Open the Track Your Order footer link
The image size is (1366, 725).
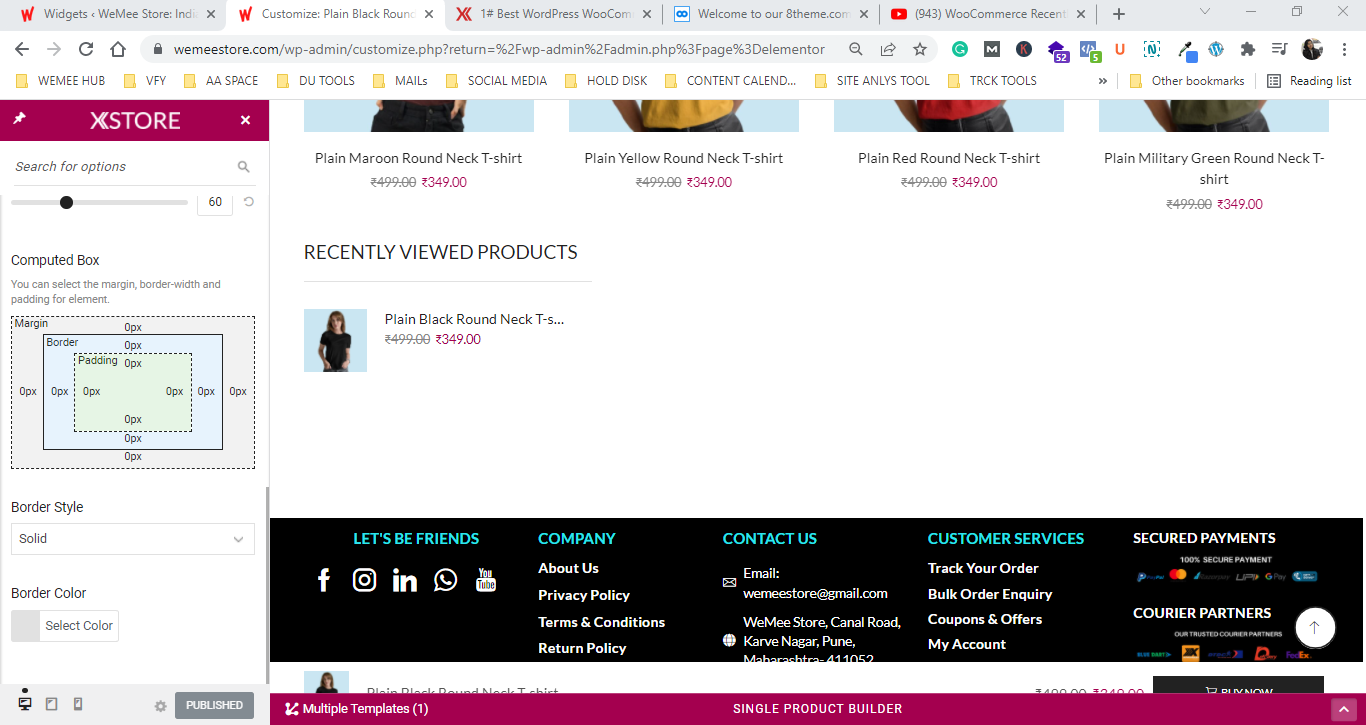tap(983, 568)
